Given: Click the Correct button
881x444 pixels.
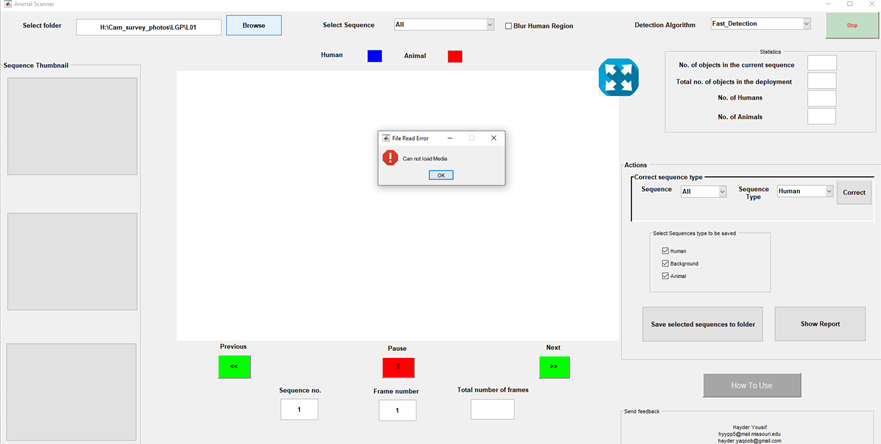Looking at the screenshot, I should [x=854, y=192].
